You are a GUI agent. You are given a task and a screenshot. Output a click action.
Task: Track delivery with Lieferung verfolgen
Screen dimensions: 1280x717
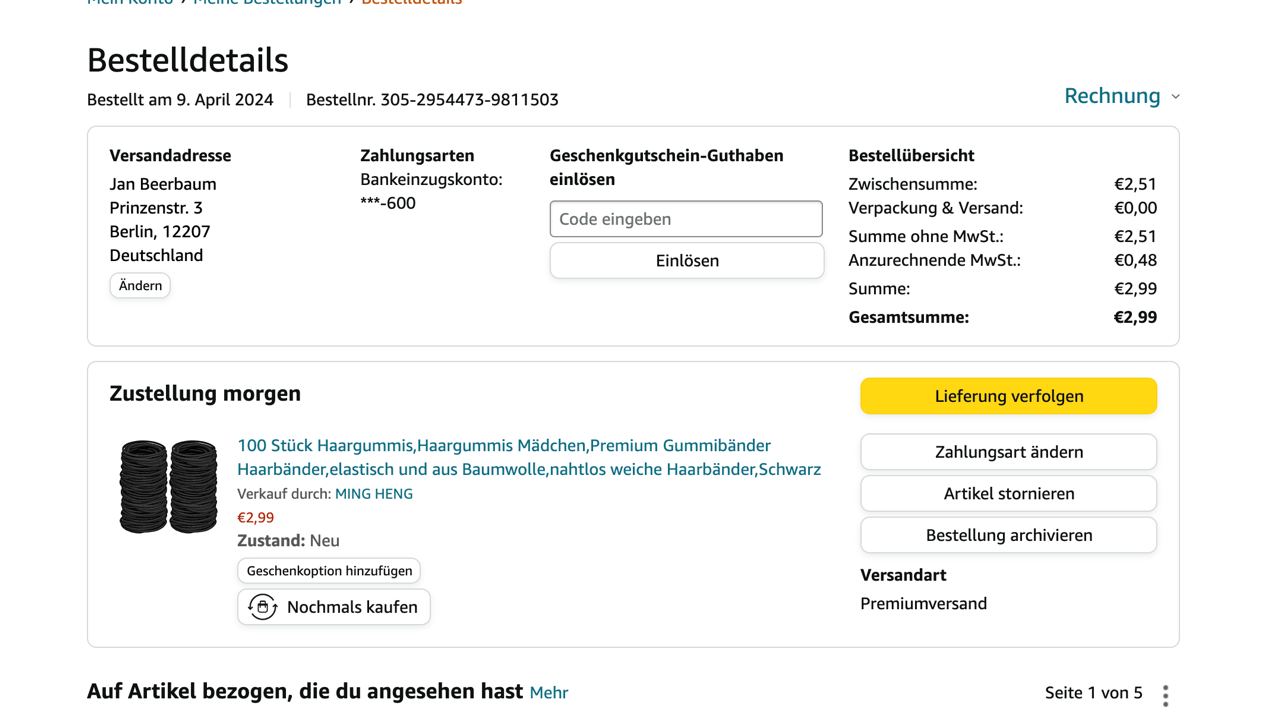click(1008, 396)
